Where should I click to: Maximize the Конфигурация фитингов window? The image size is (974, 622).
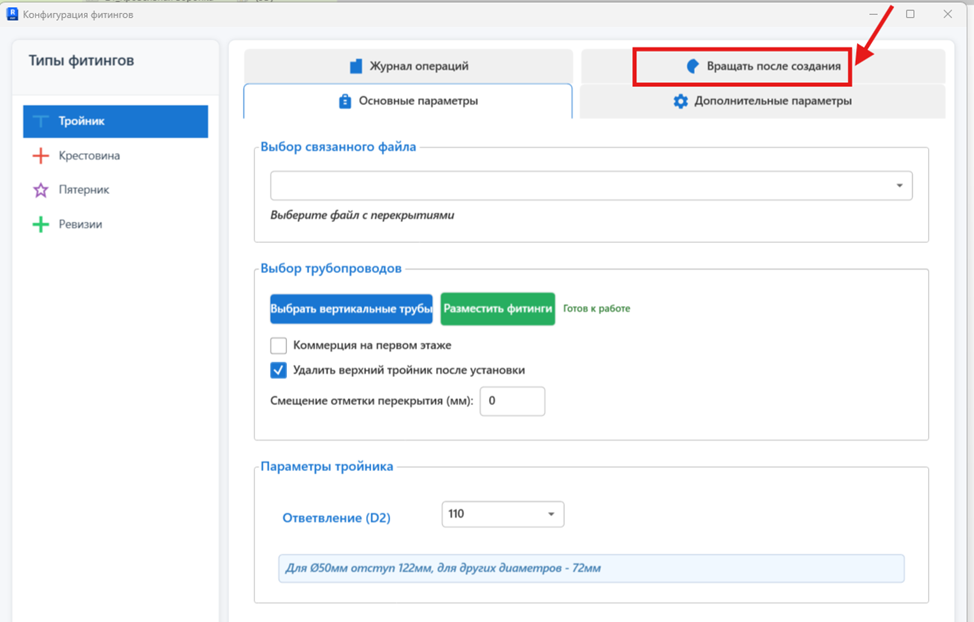910,14
